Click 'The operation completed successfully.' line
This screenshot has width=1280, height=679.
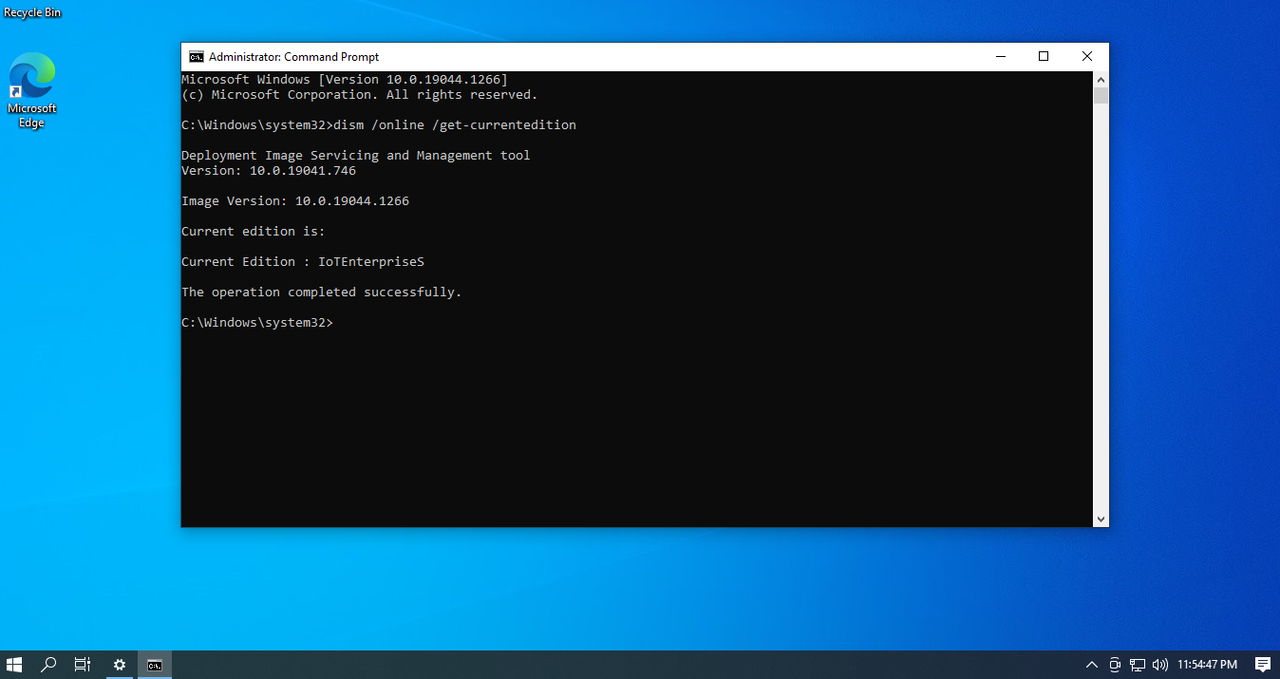click(x=321, y=292)
